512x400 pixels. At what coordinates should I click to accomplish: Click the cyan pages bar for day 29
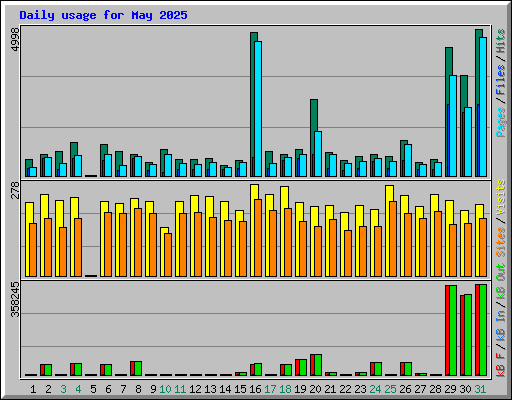click(x=453, y=126)
